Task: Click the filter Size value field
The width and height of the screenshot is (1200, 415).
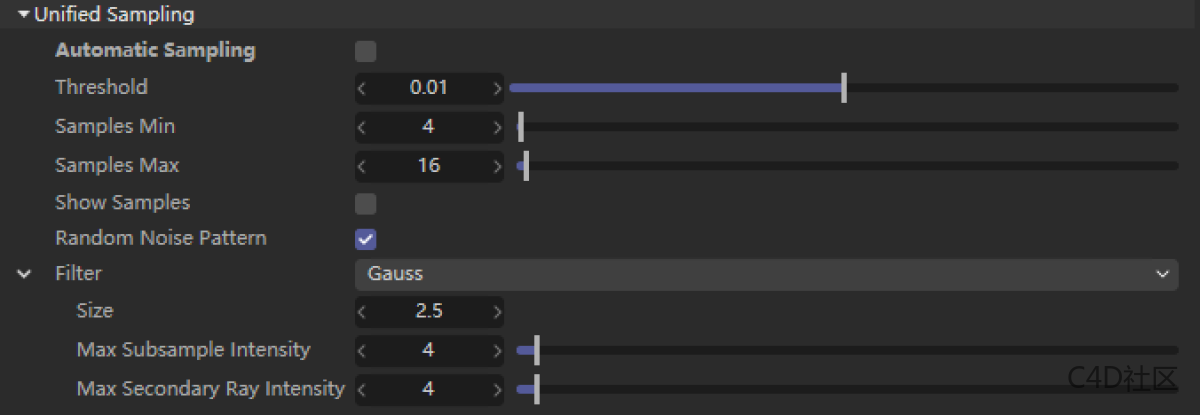Action: (x=429, y=311)
